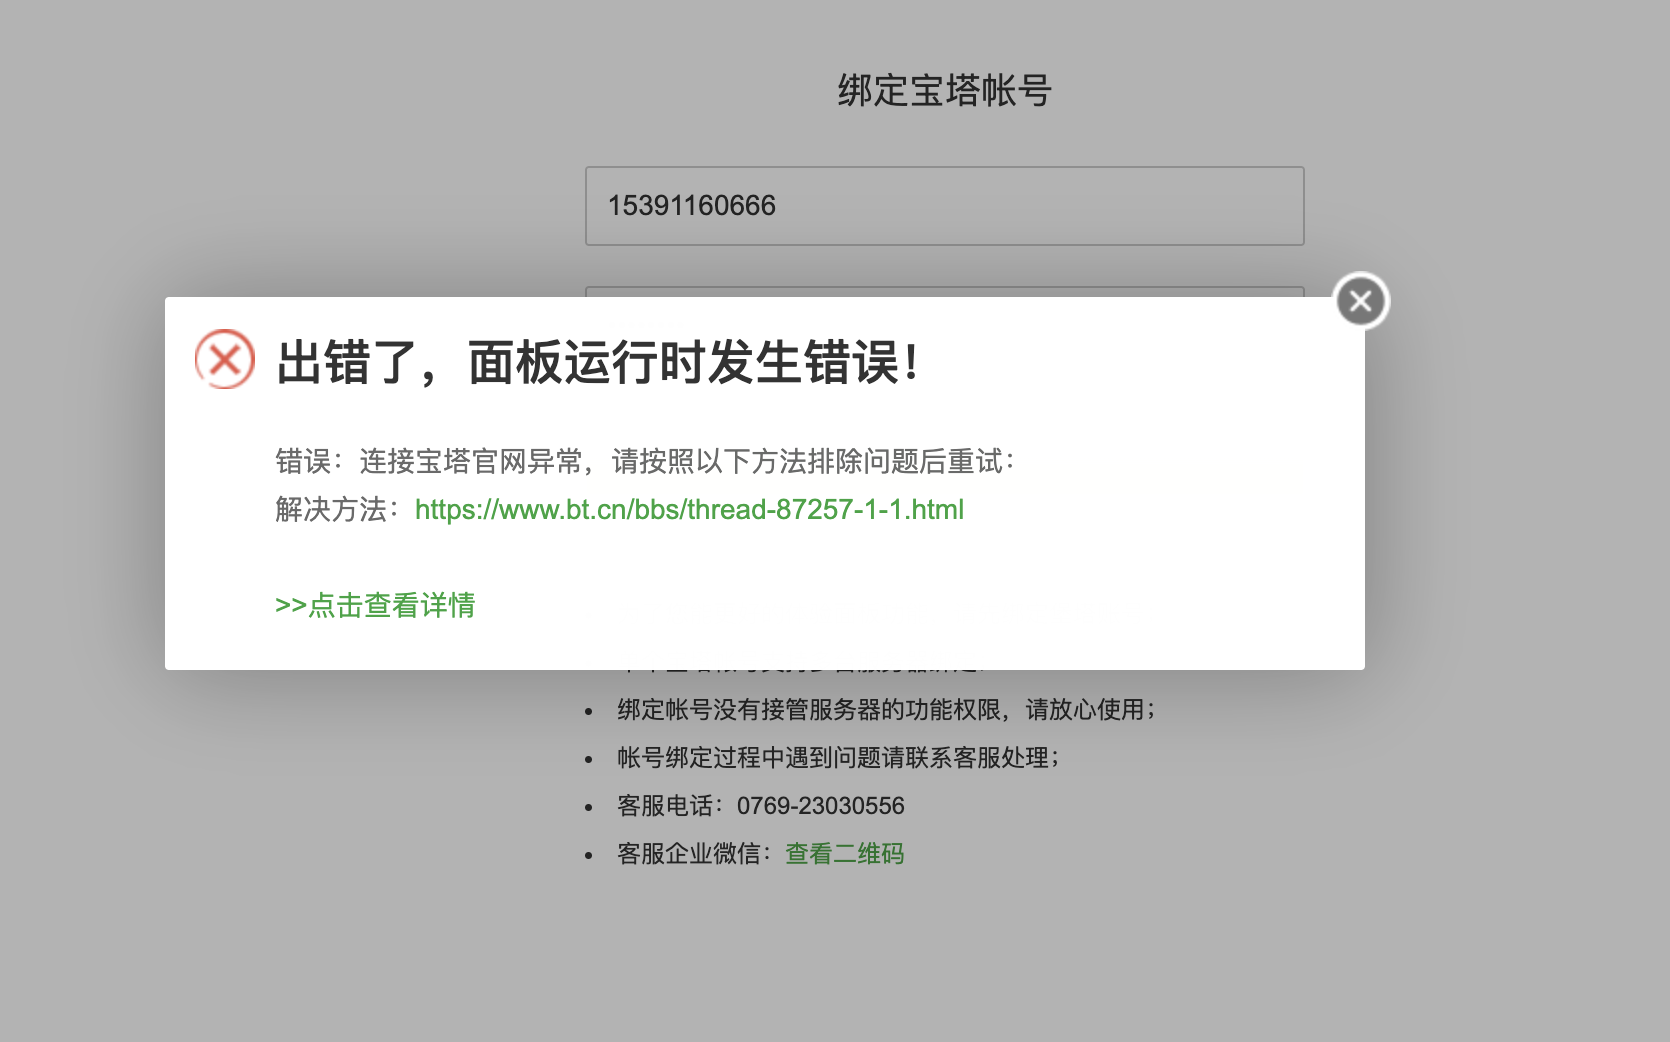Select the text '错误：连接宝塔官网异常'

click(x=429, y=462)
